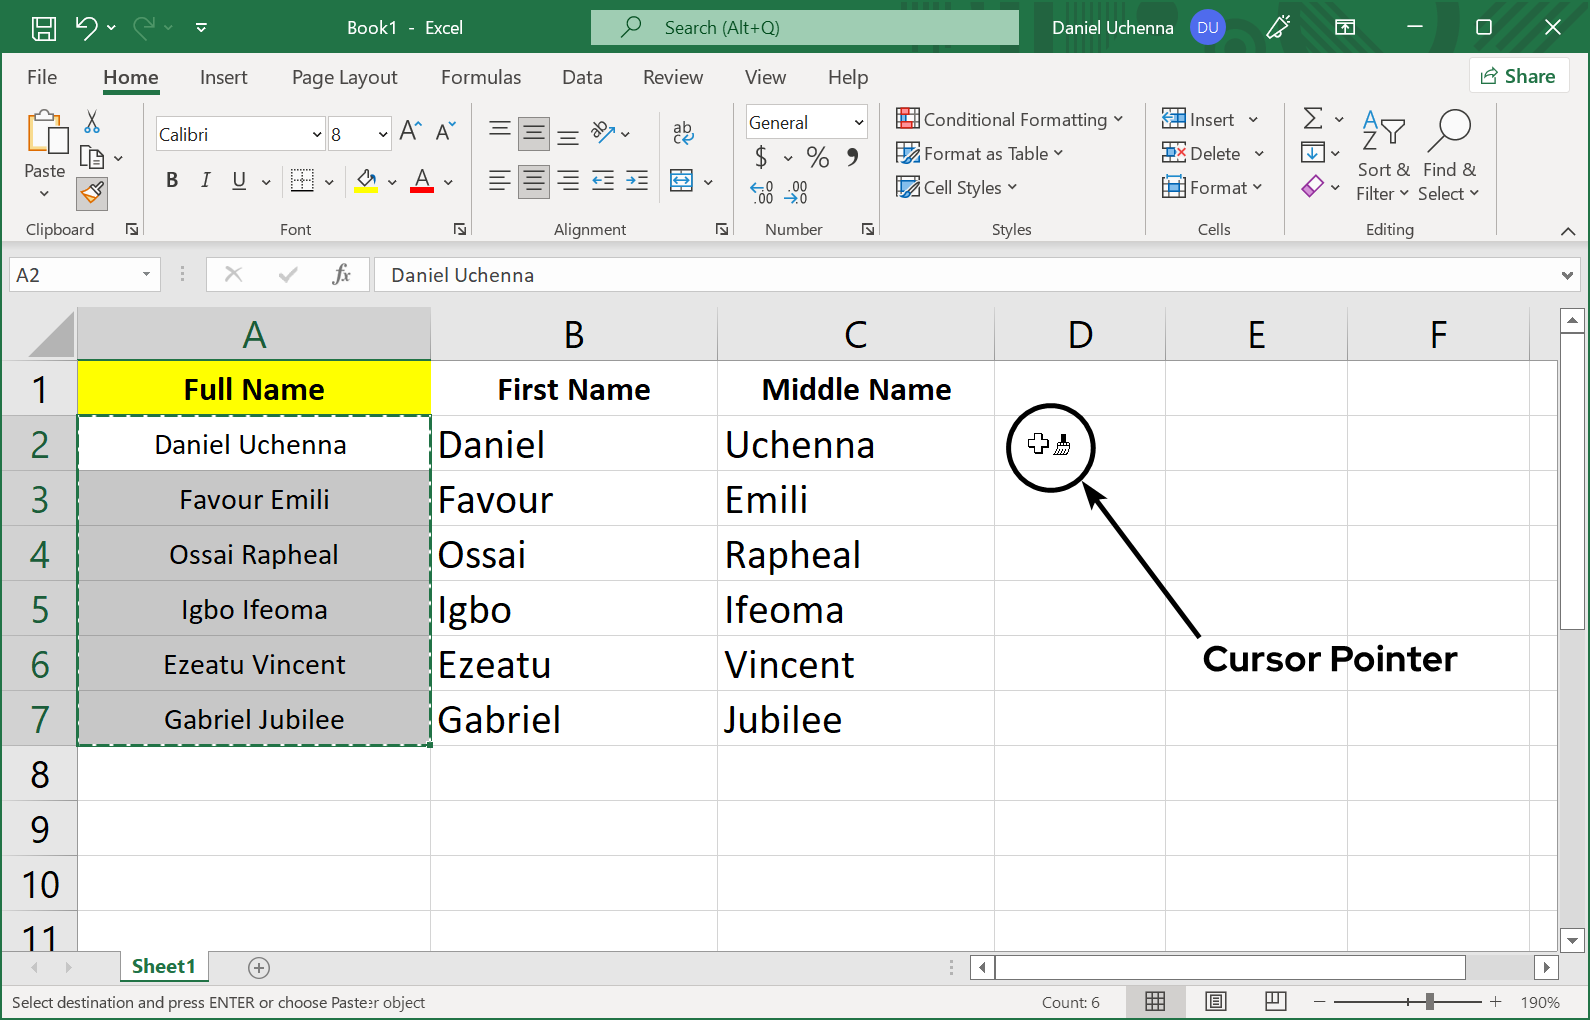Screen dimensions: 1590x1020
Task: Click the Wrap Text icon
Action: click(x=683, y=131)
